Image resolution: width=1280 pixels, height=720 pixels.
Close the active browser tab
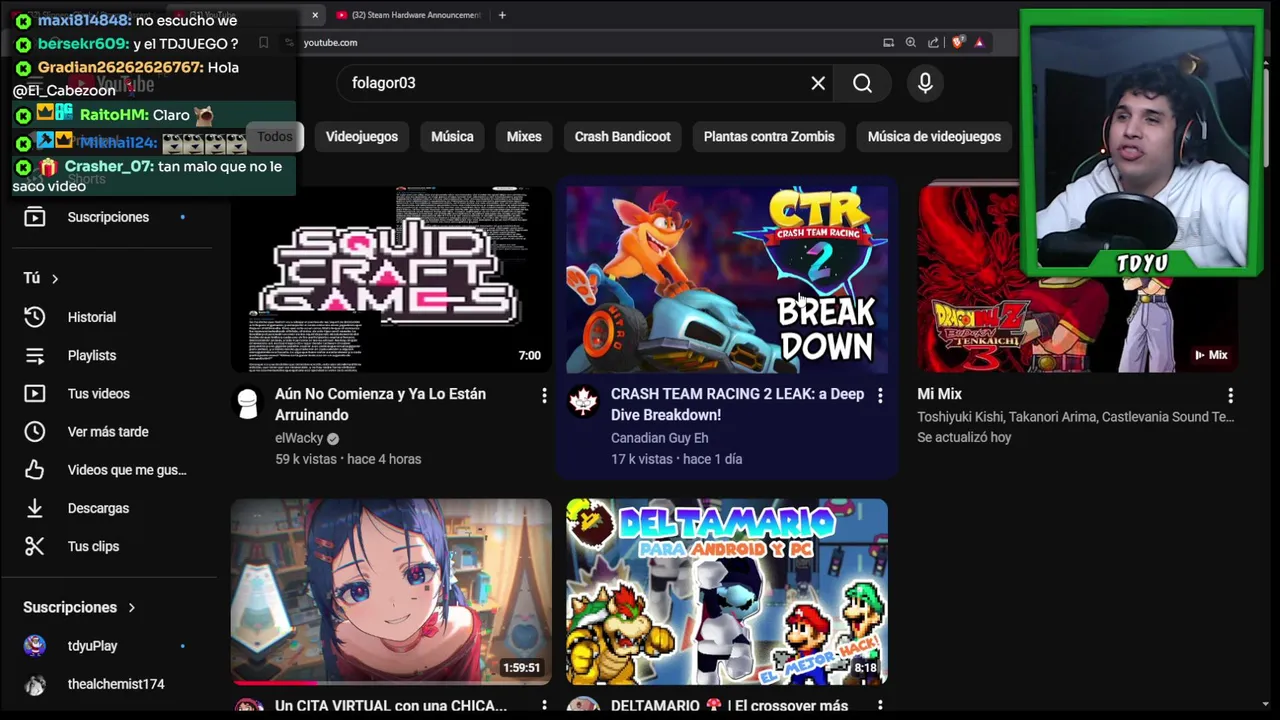(315, 15)
